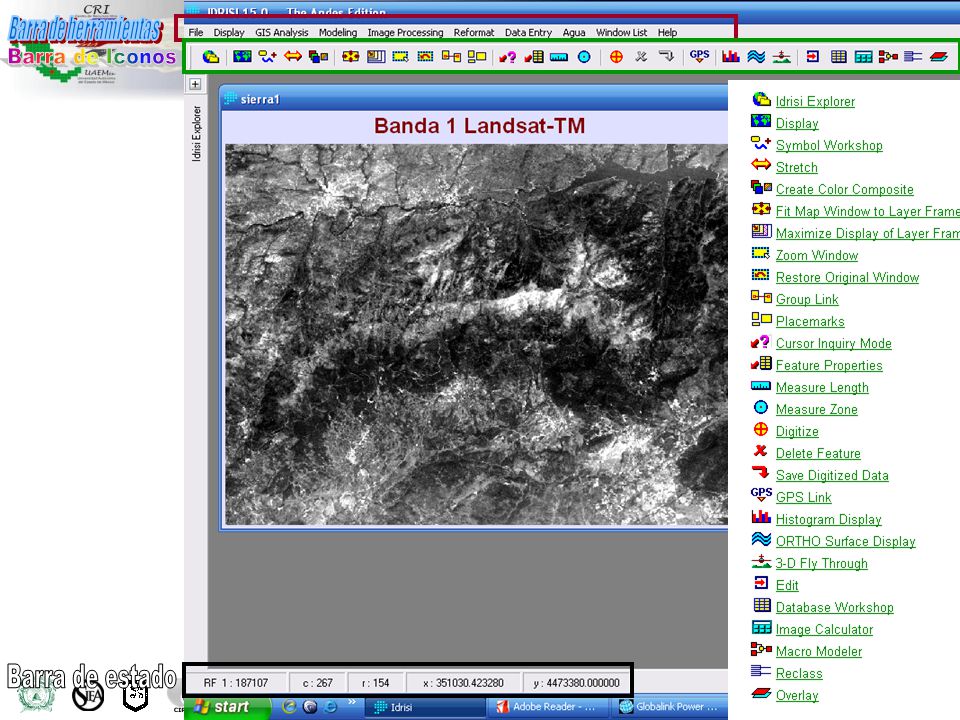Expand the quick launch chevron in taskbar
Screen dimensions: 960x720
352,702
